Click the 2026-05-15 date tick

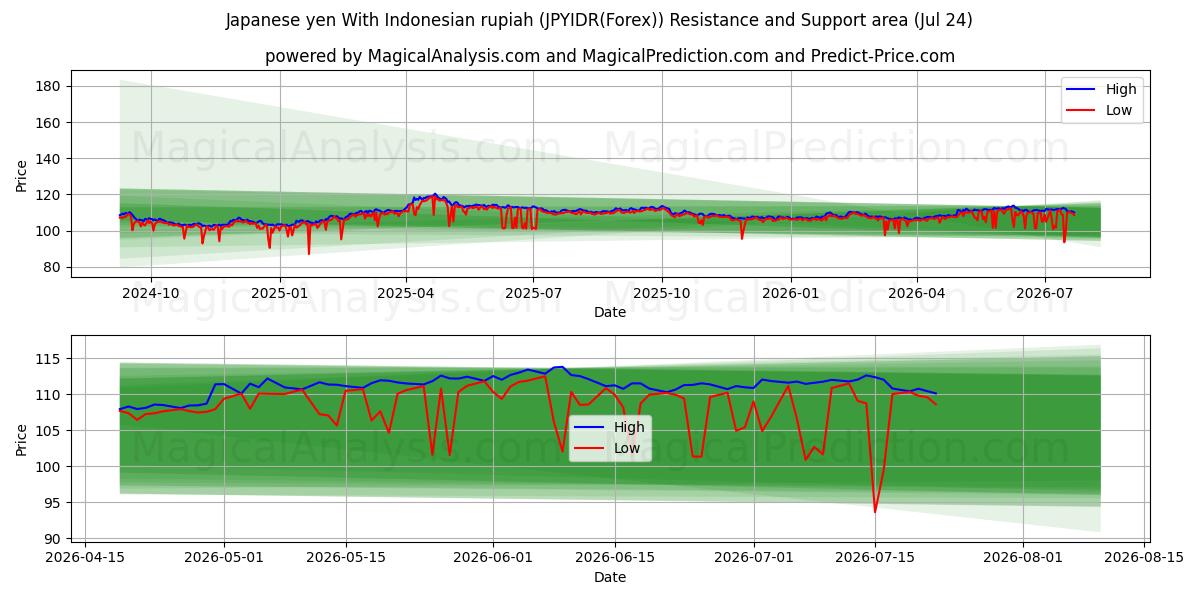point(346,557)
